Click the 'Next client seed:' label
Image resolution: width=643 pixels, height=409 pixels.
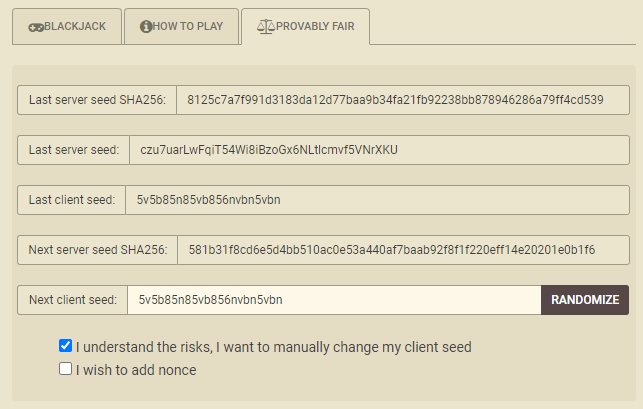click(72, 300)
